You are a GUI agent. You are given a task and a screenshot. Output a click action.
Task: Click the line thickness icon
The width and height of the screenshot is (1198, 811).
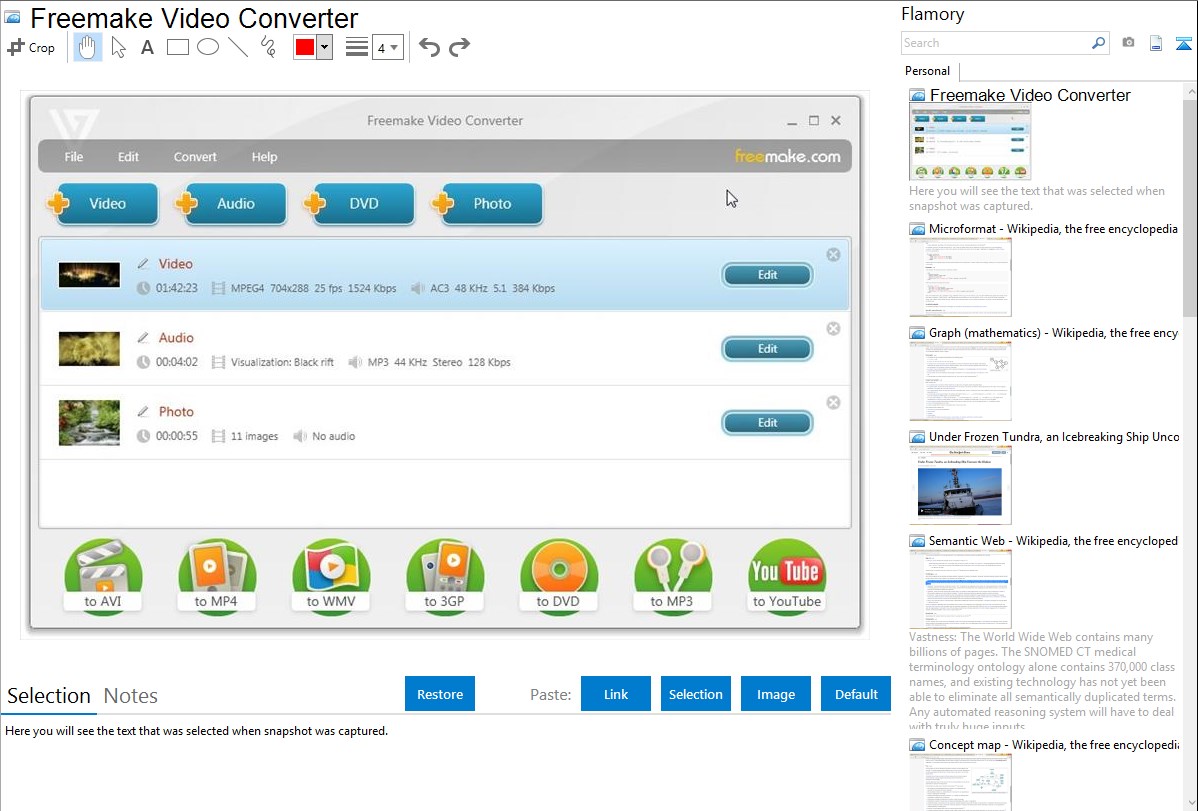[x=356, y=47]
